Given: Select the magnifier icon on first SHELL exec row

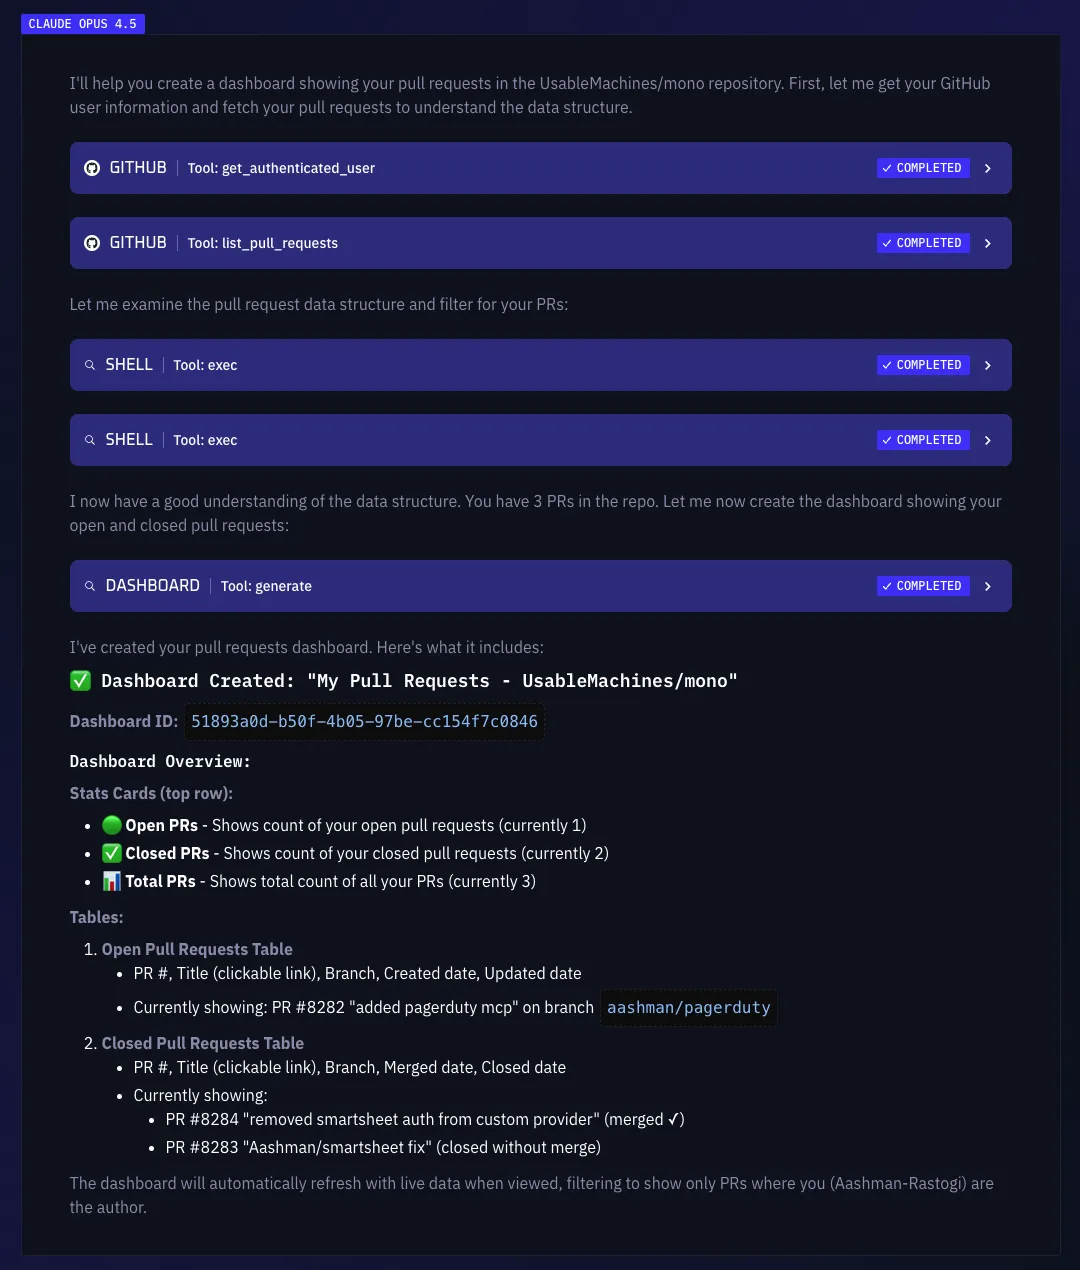Looking at the screenshot, I should [90, 364].
